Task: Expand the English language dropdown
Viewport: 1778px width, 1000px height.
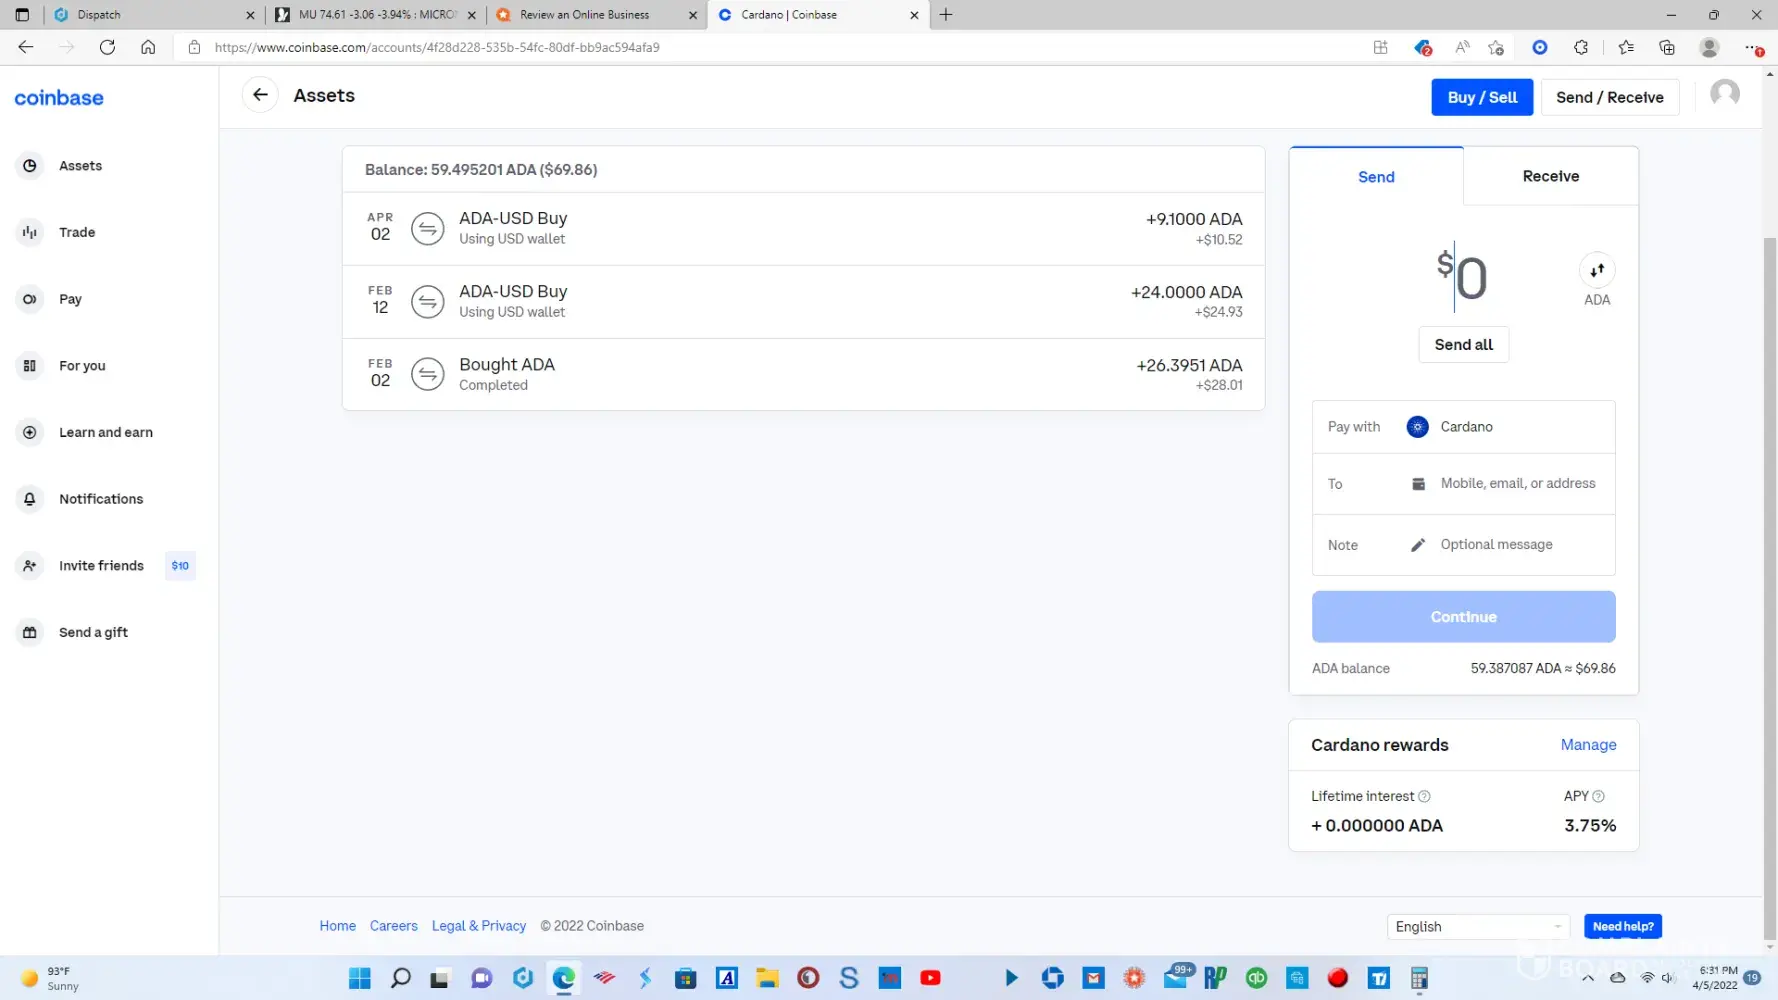Action: 1477,927
